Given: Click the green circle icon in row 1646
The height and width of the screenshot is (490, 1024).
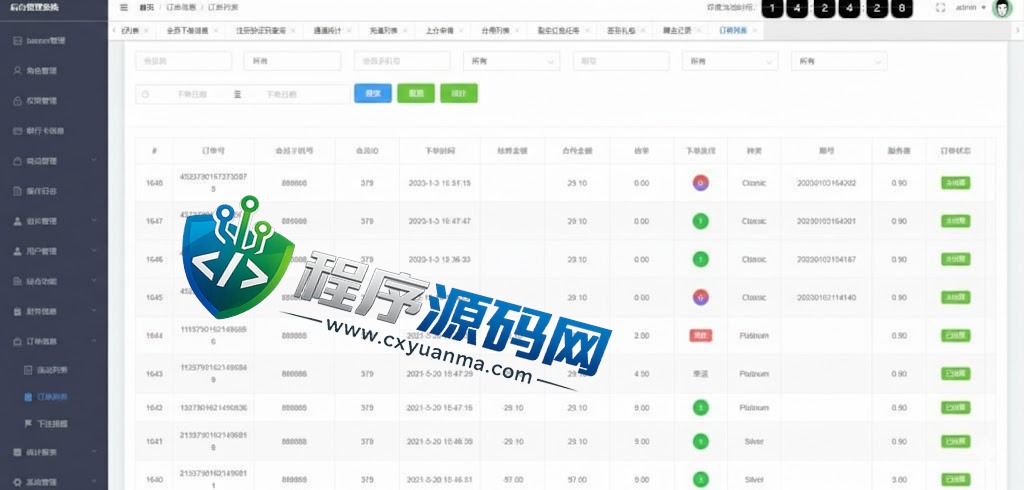Looking at the screenshot, I should [700, 259].
